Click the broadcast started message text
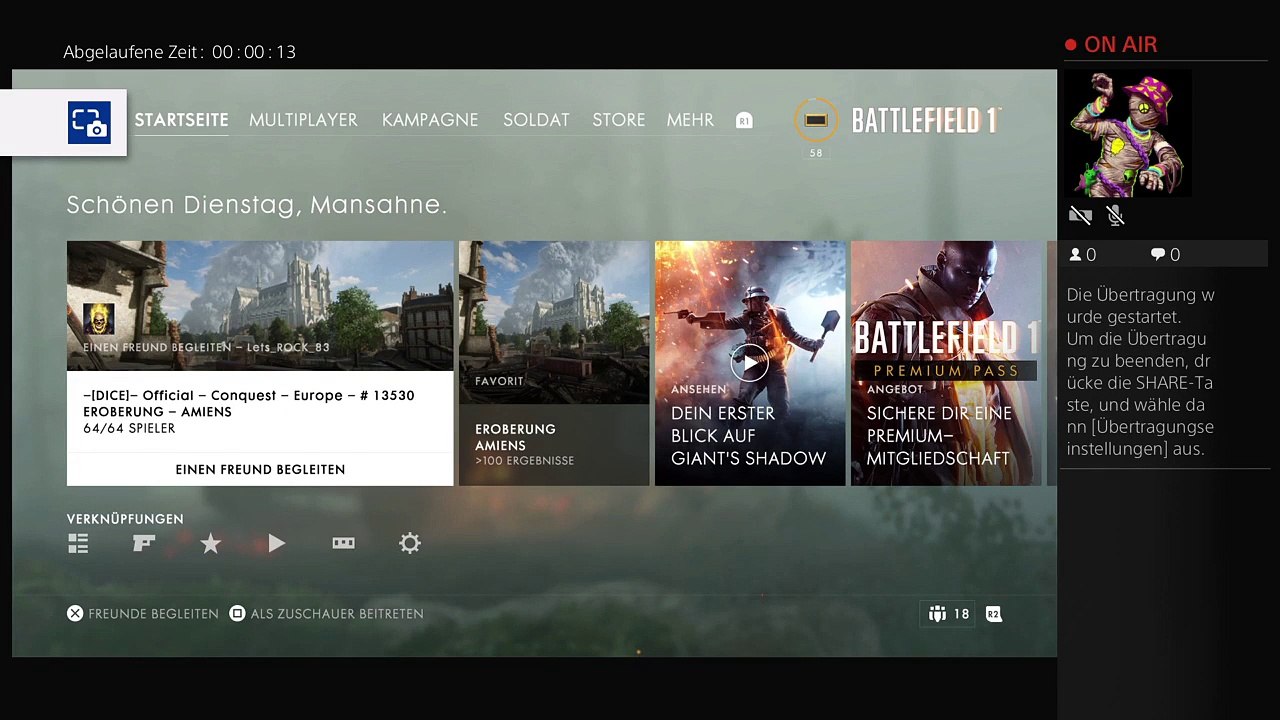 (x=1142, y=372)
